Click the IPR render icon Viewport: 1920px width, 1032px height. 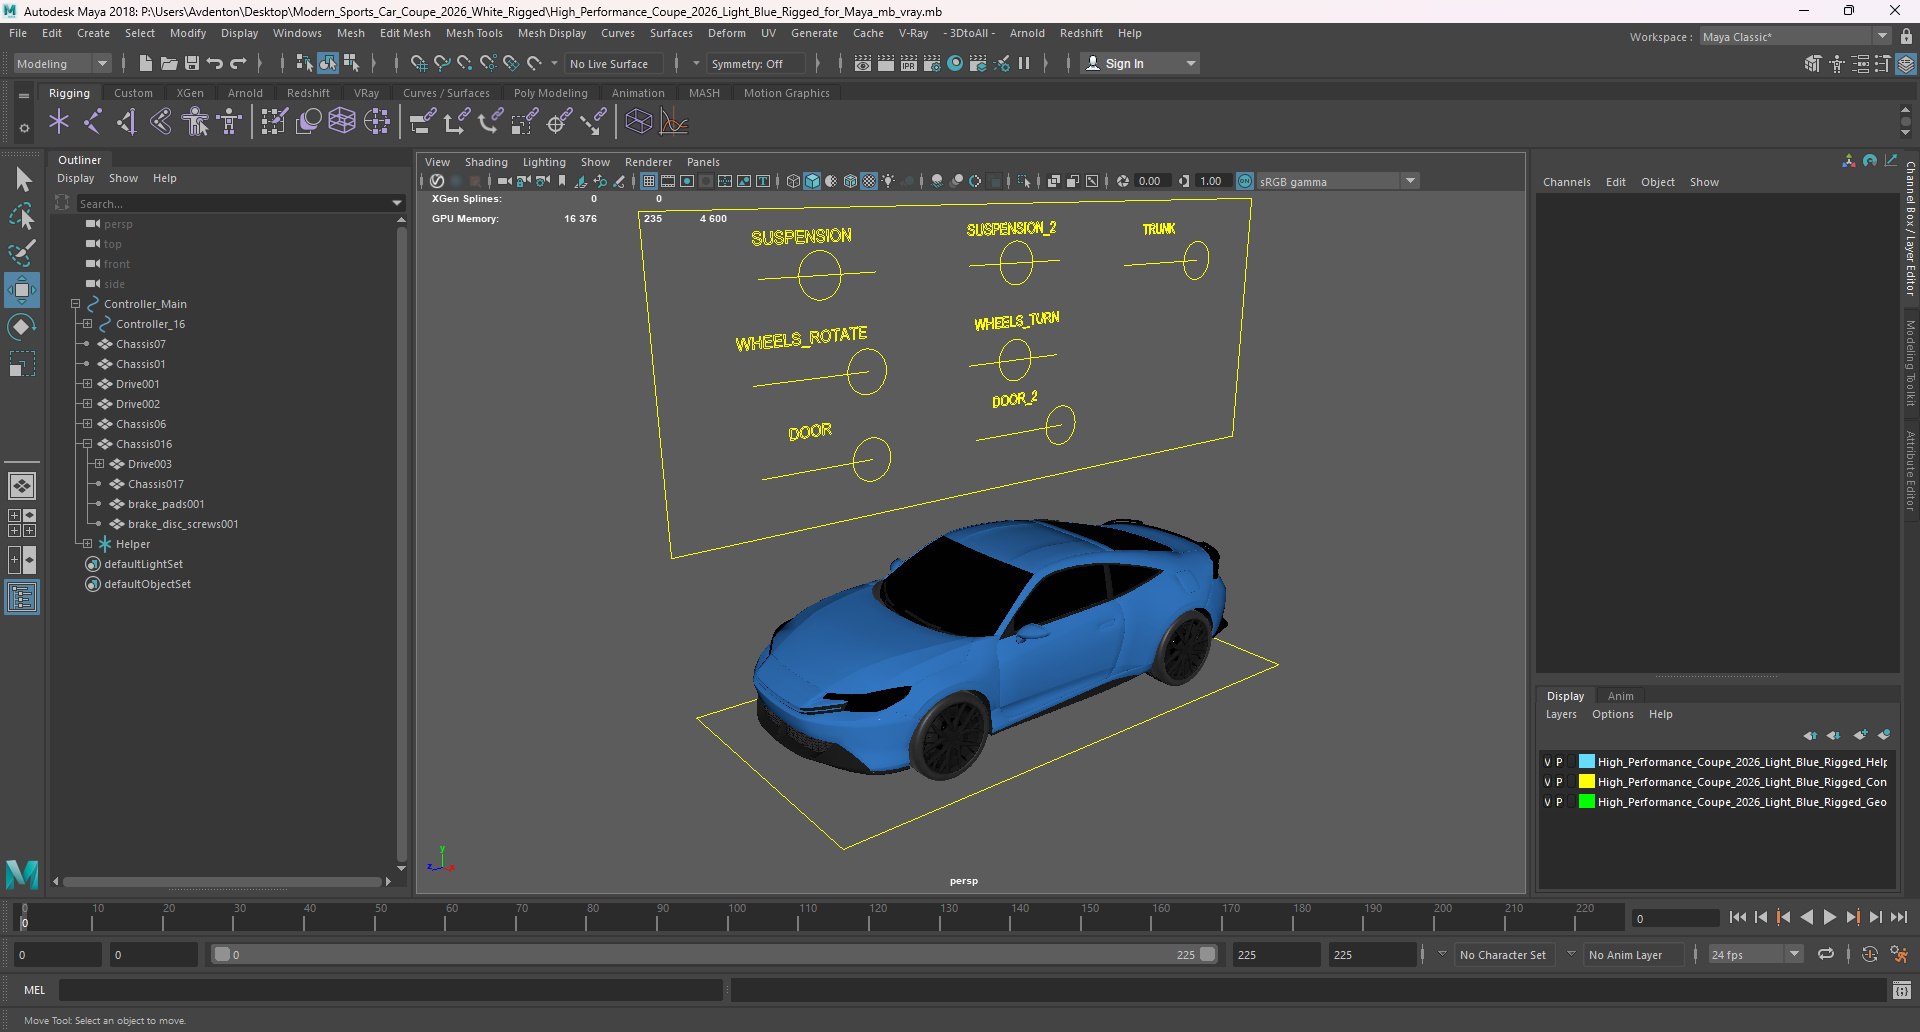pos(909,63)
